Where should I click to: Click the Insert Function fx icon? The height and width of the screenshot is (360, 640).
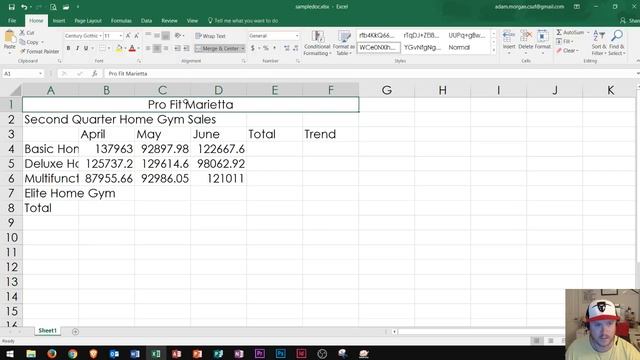click(94, 73)
